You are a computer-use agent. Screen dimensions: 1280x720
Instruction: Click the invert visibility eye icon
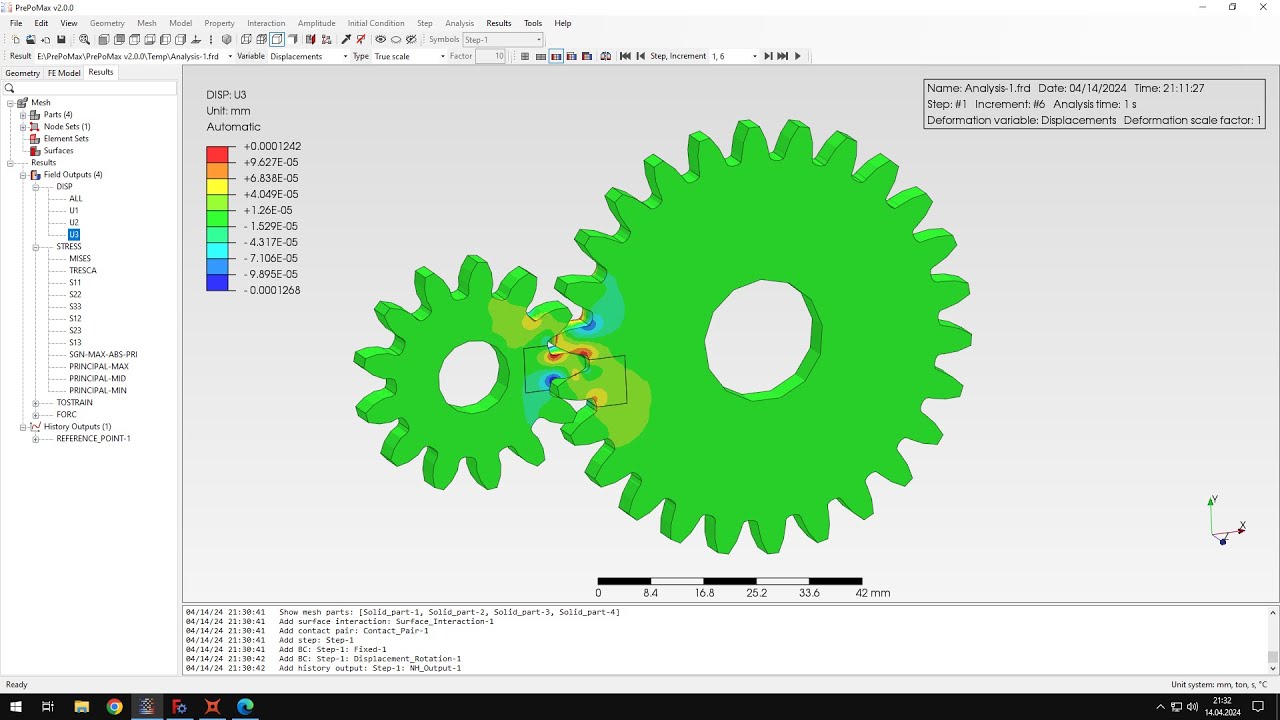click(396, 39)
